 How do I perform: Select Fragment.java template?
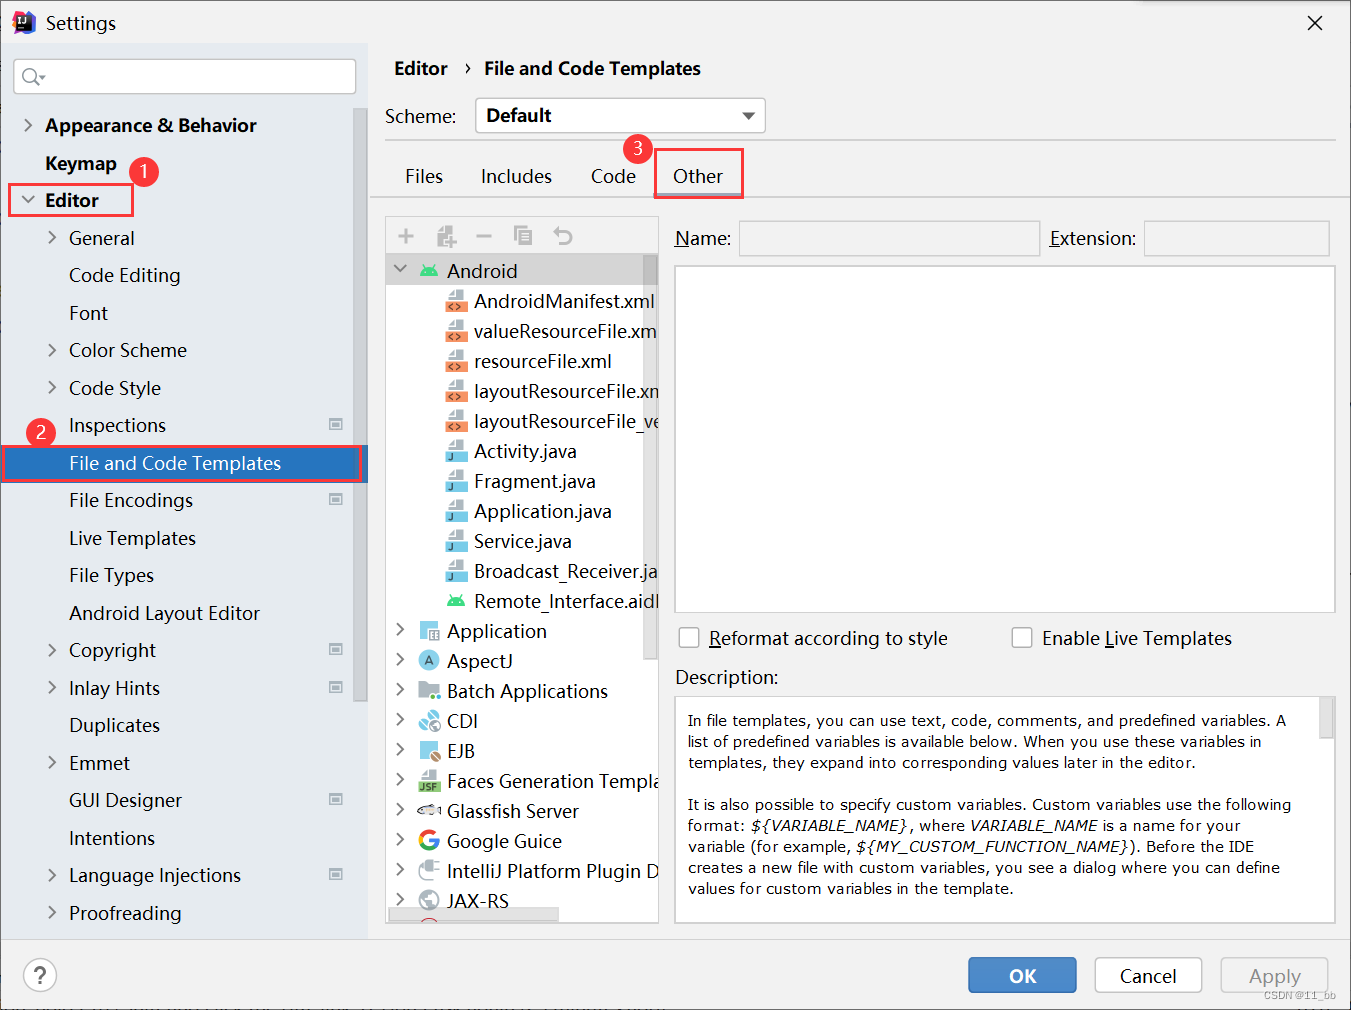coord(535,481)
